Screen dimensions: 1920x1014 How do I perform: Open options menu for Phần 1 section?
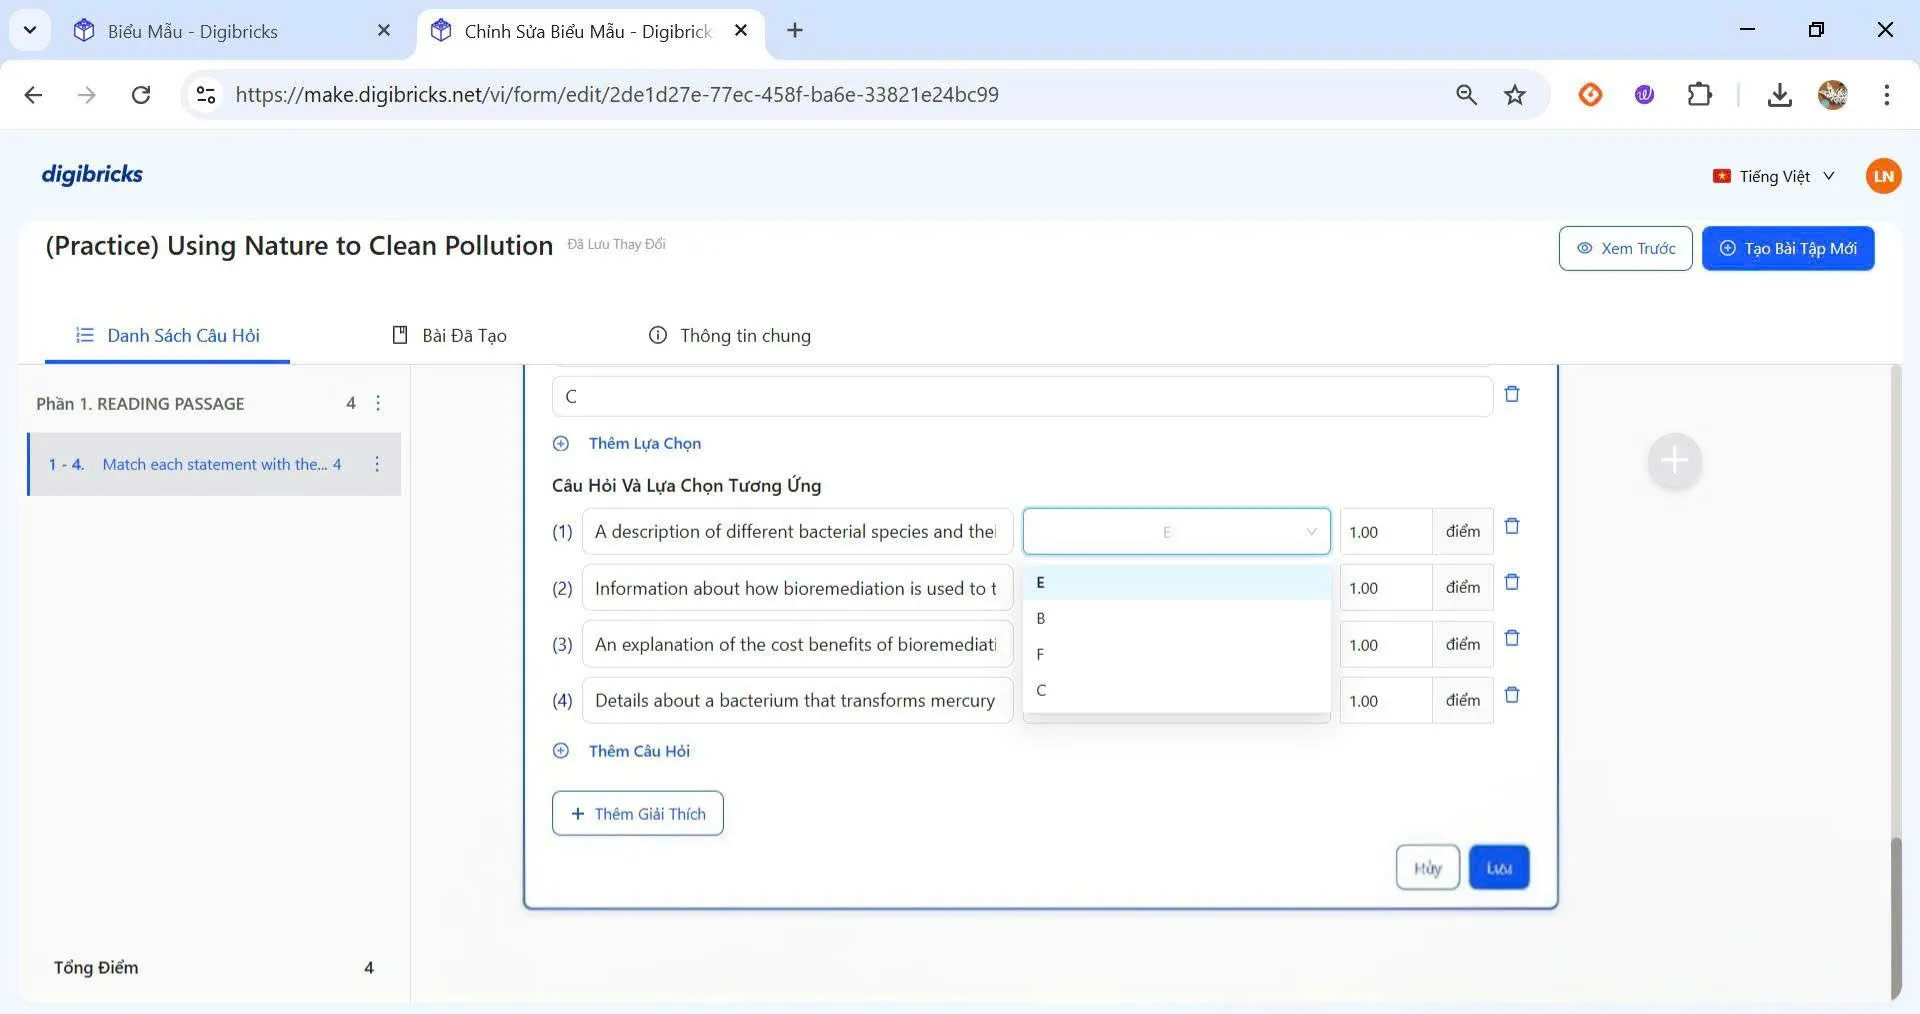[378, 404]
